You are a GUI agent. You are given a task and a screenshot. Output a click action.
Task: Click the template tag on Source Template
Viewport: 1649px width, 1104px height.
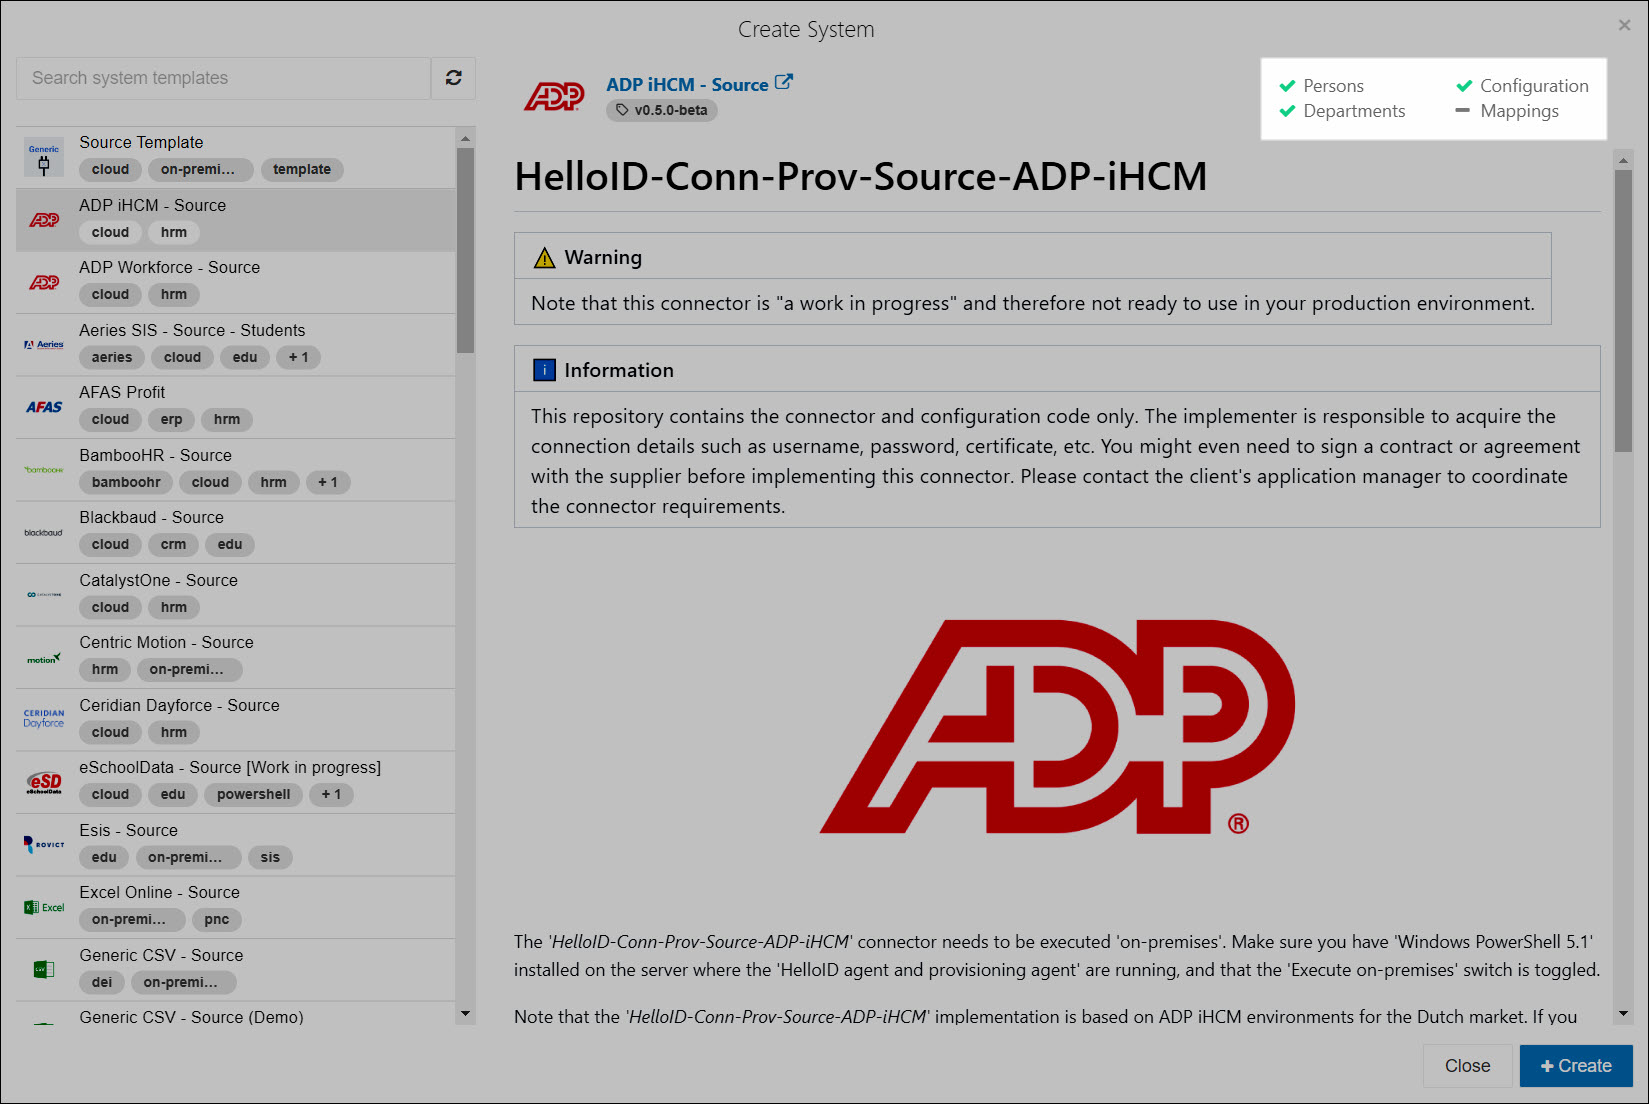[x=302, y=169]
